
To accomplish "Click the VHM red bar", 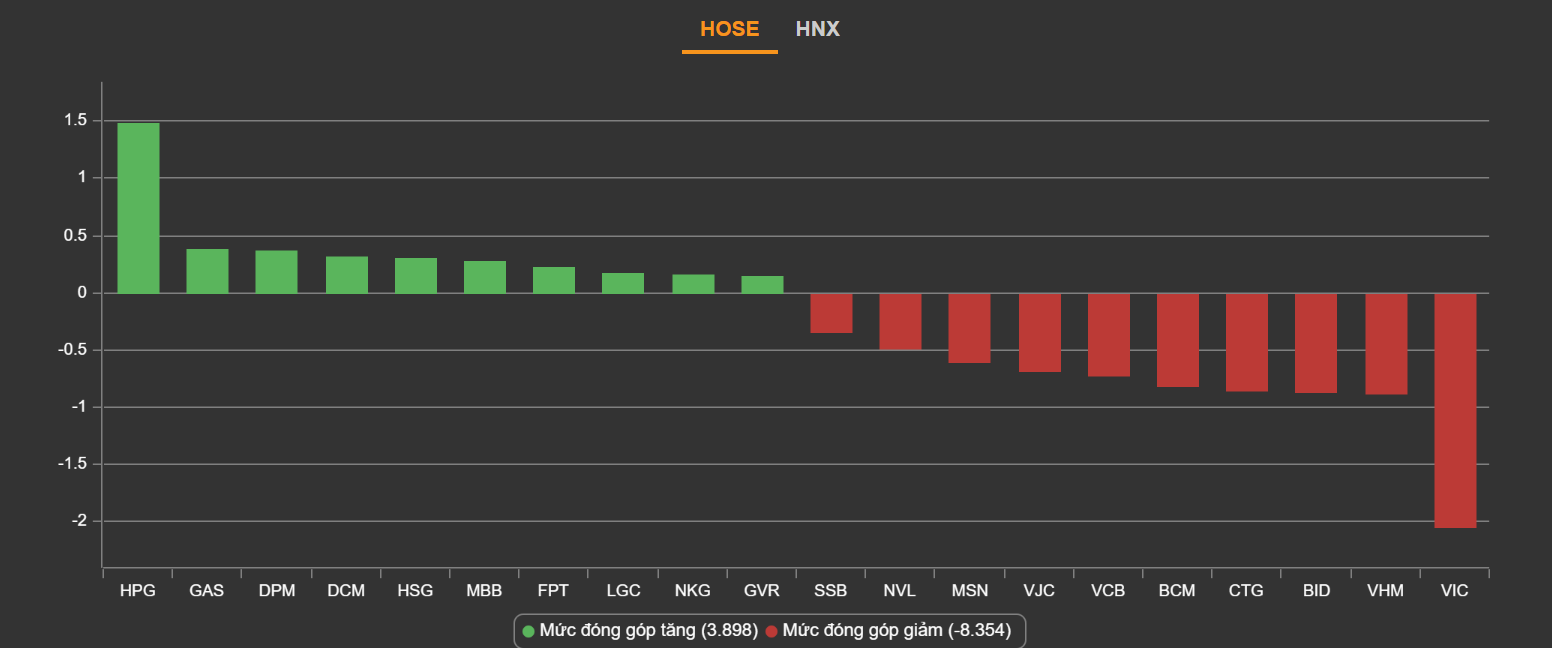I will [x=1386, y=343].
